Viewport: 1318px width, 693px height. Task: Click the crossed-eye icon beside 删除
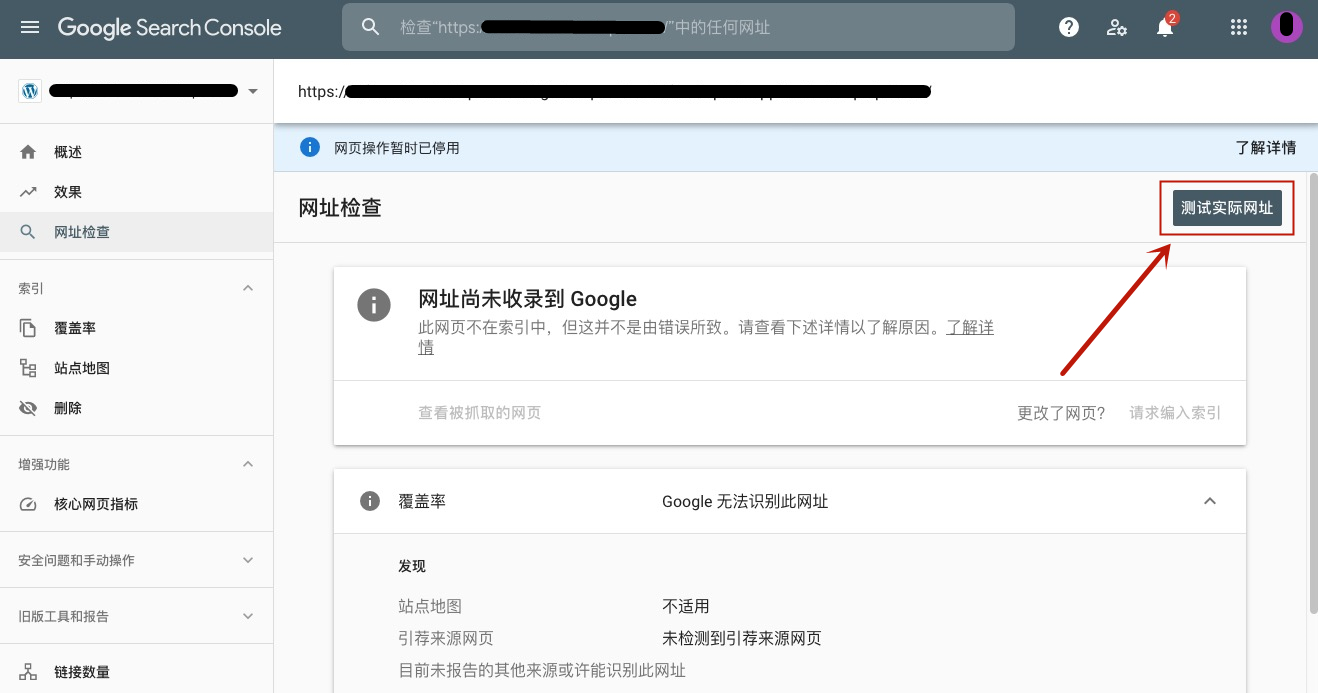[28, 408]
